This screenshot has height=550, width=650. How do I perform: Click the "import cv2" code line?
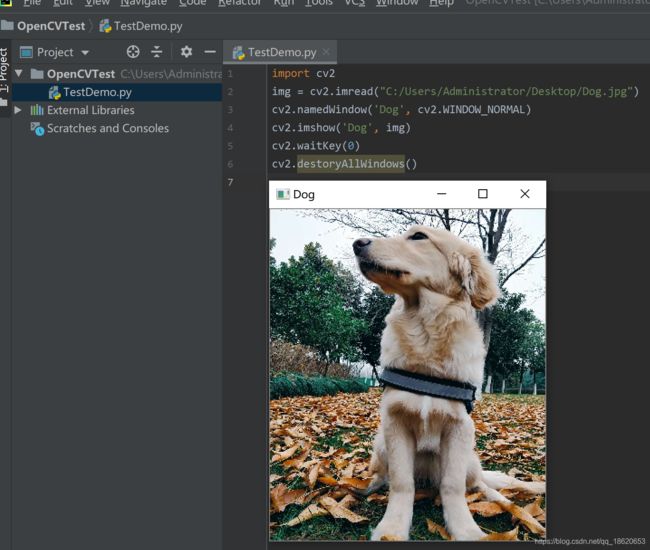pos(303,73)
